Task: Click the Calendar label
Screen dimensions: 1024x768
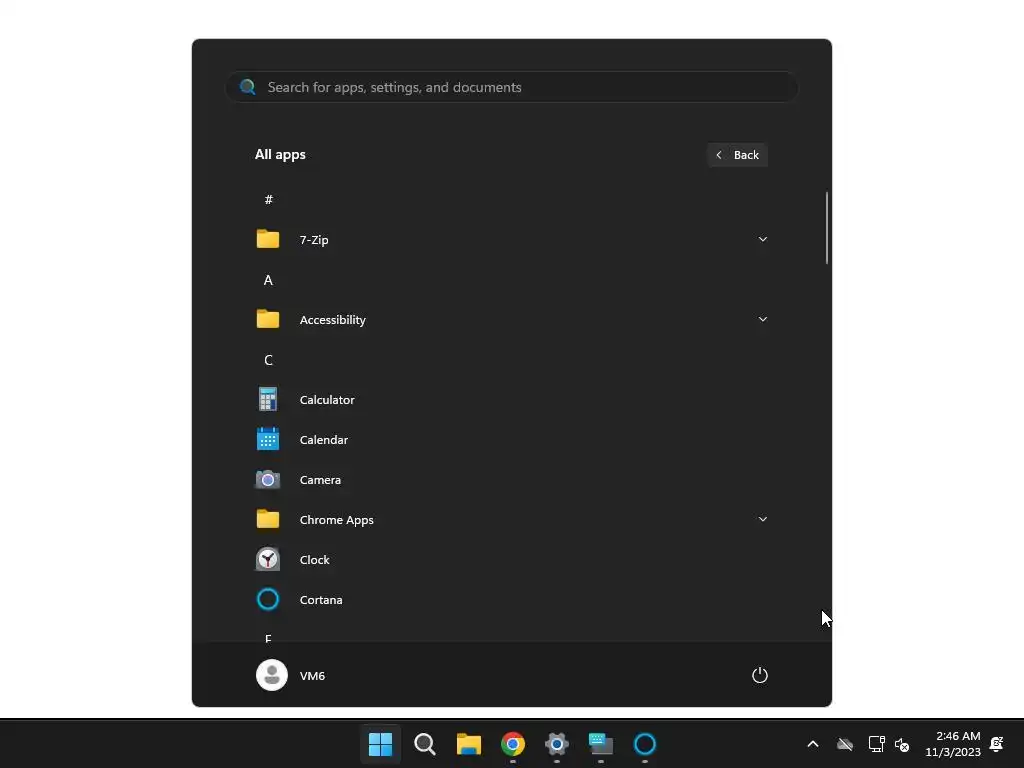Action: (324, 440)
